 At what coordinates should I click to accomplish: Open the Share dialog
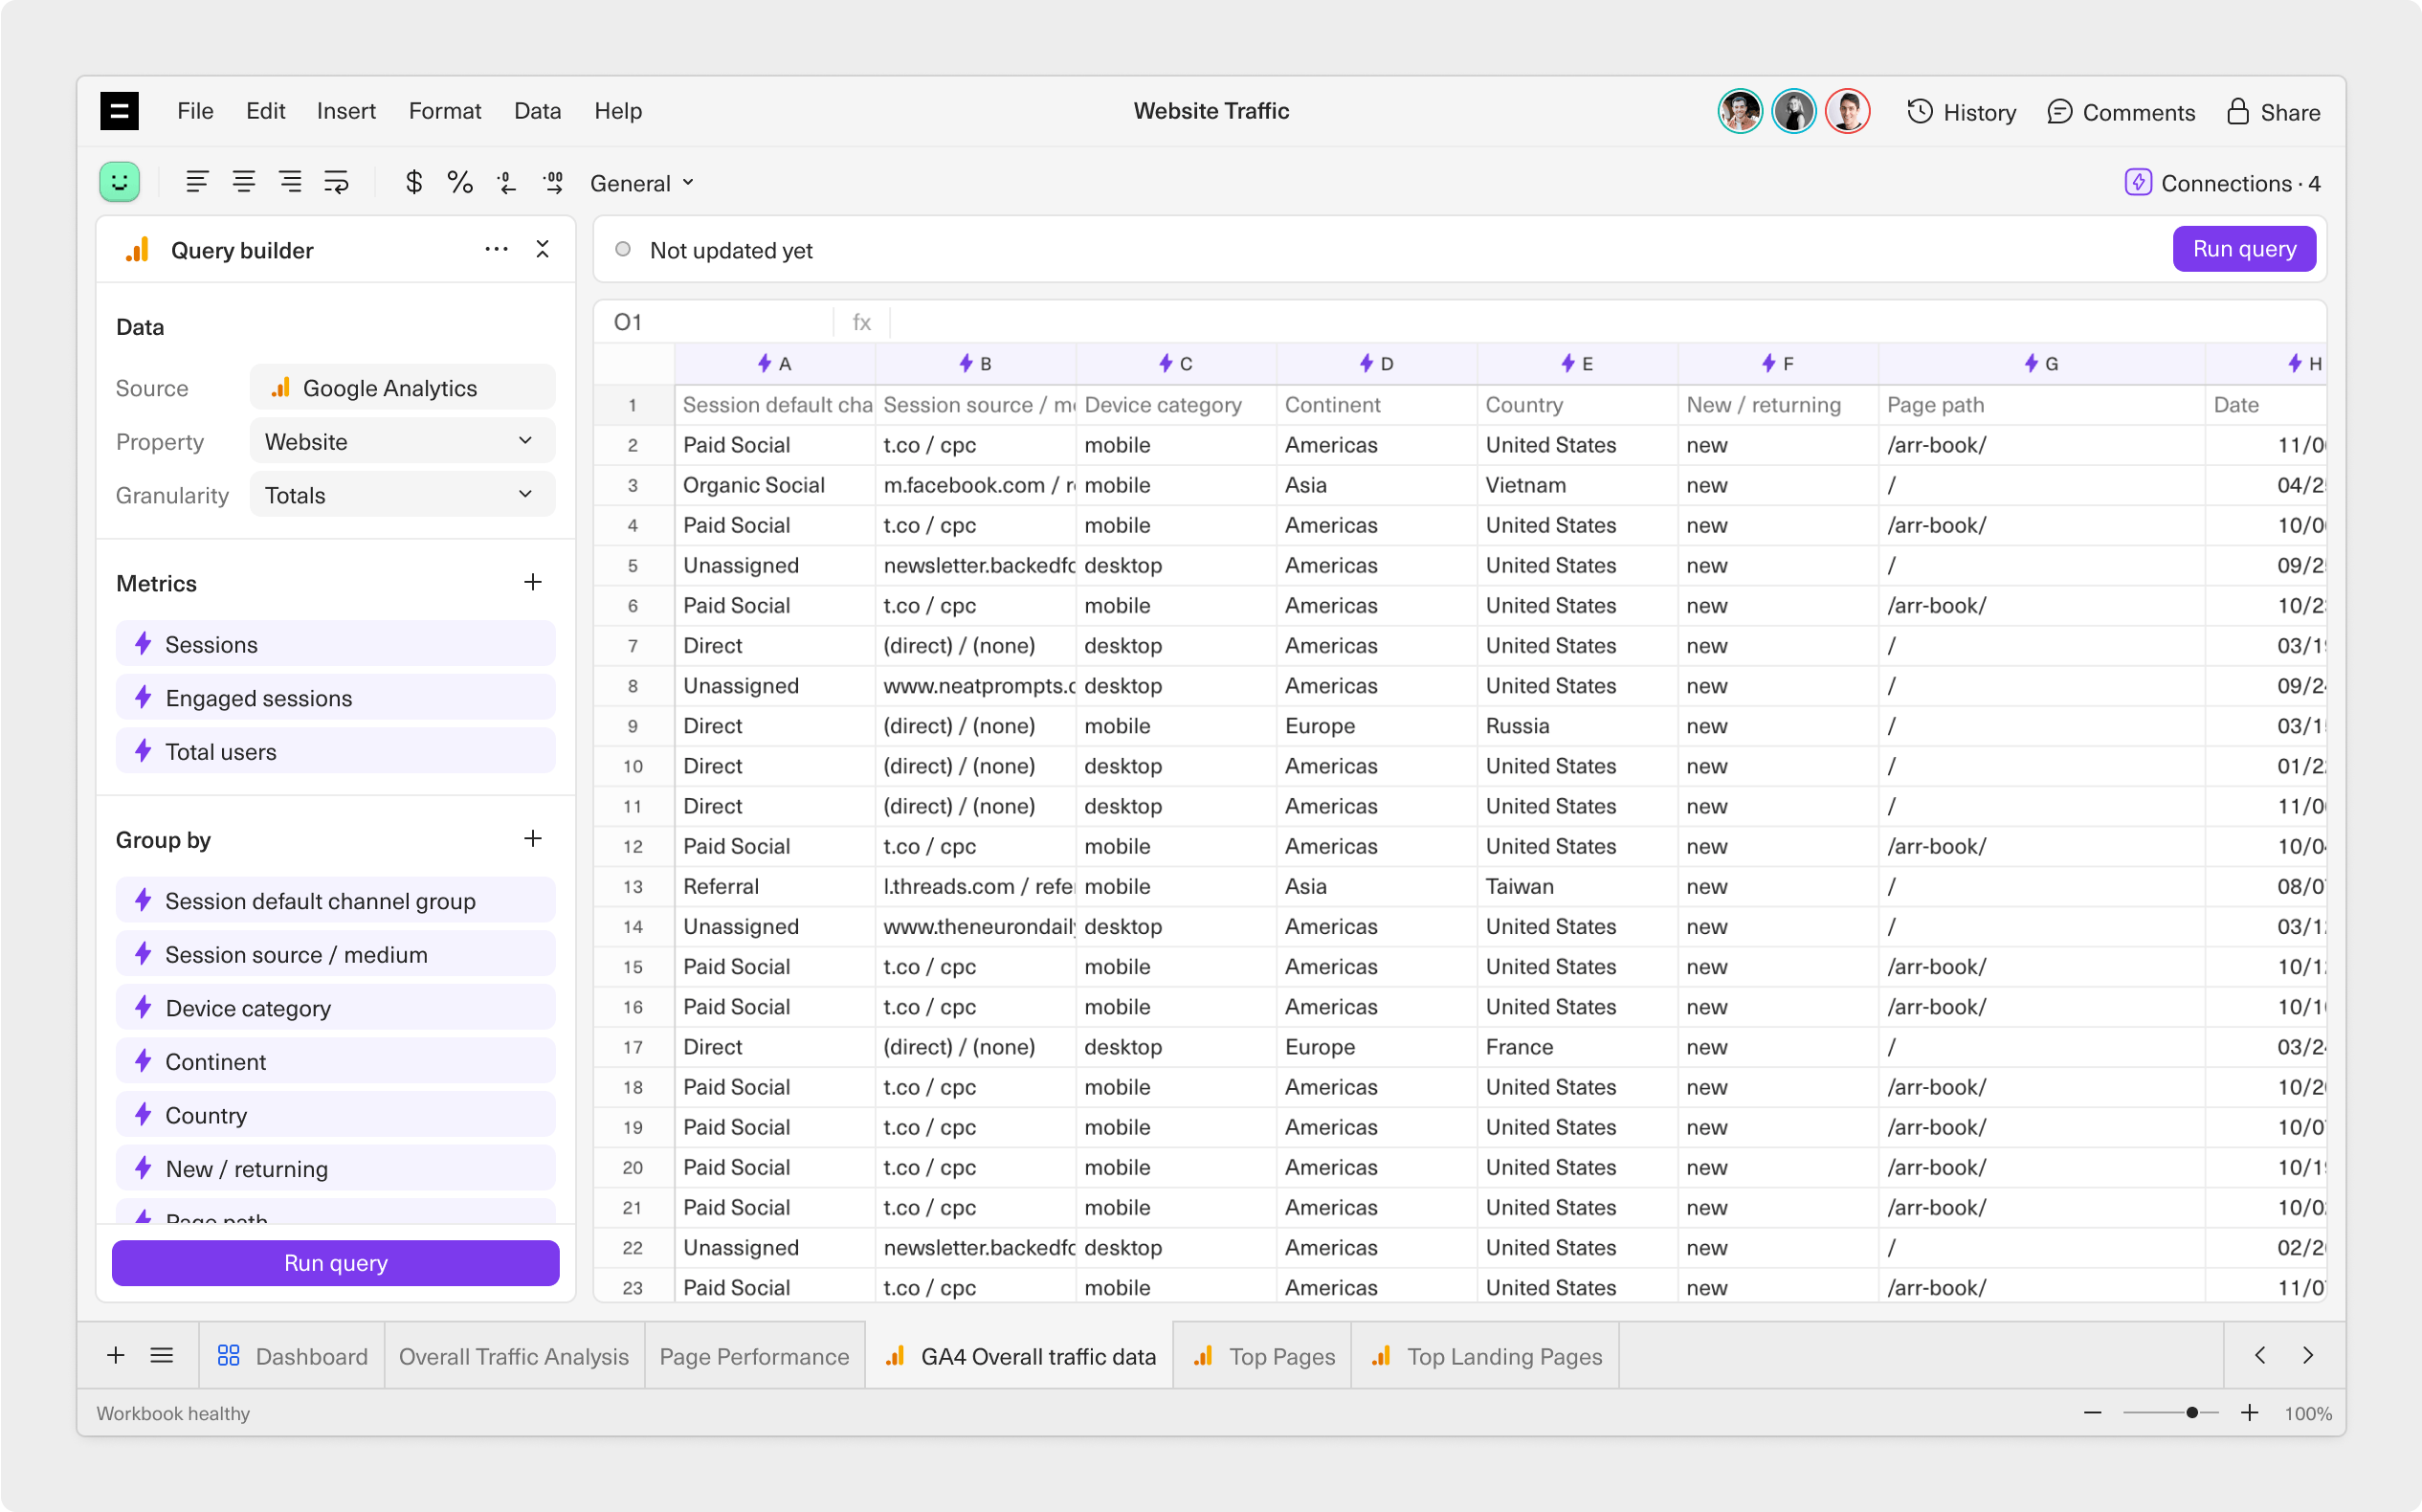(2273, 112)
